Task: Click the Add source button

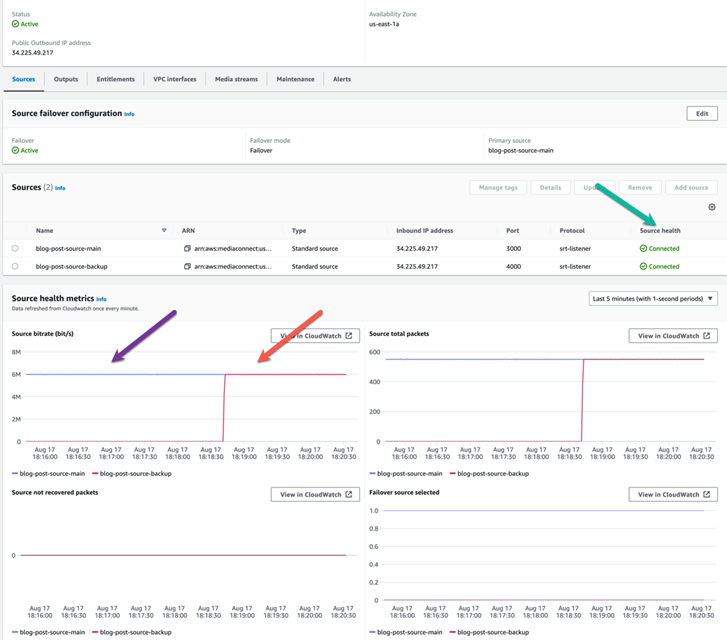Action: [x=690, y=187]
